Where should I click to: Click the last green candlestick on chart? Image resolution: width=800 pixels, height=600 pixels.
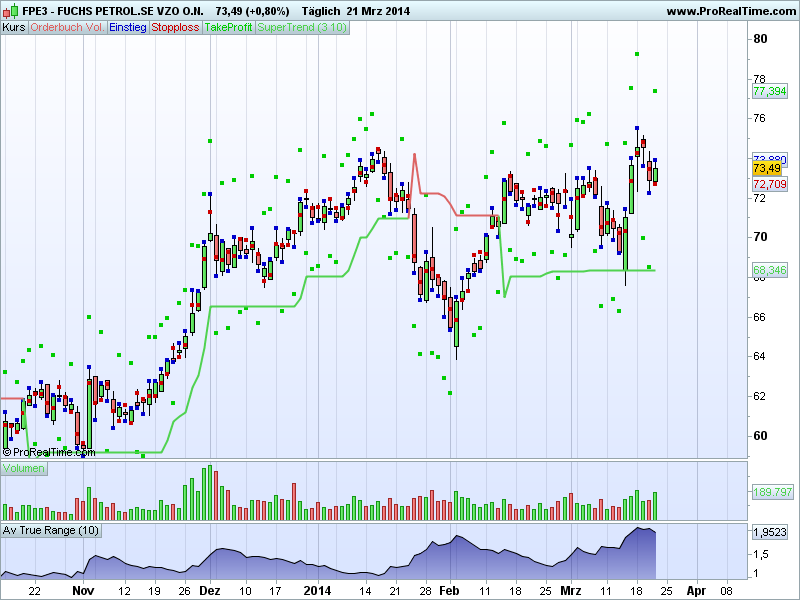click(655, 175)
